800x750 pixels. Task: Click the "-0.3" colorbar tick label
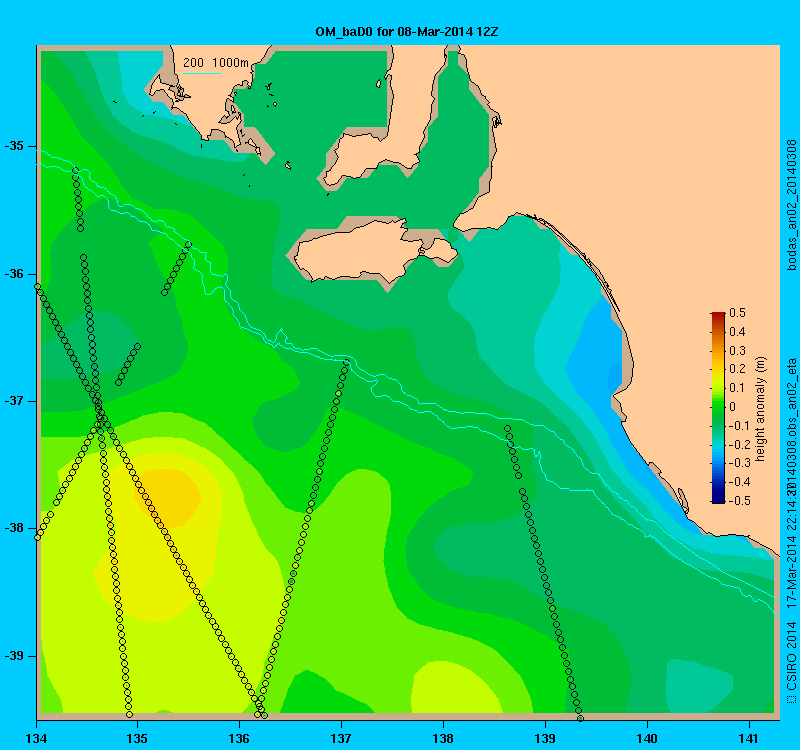click(739, 463)
